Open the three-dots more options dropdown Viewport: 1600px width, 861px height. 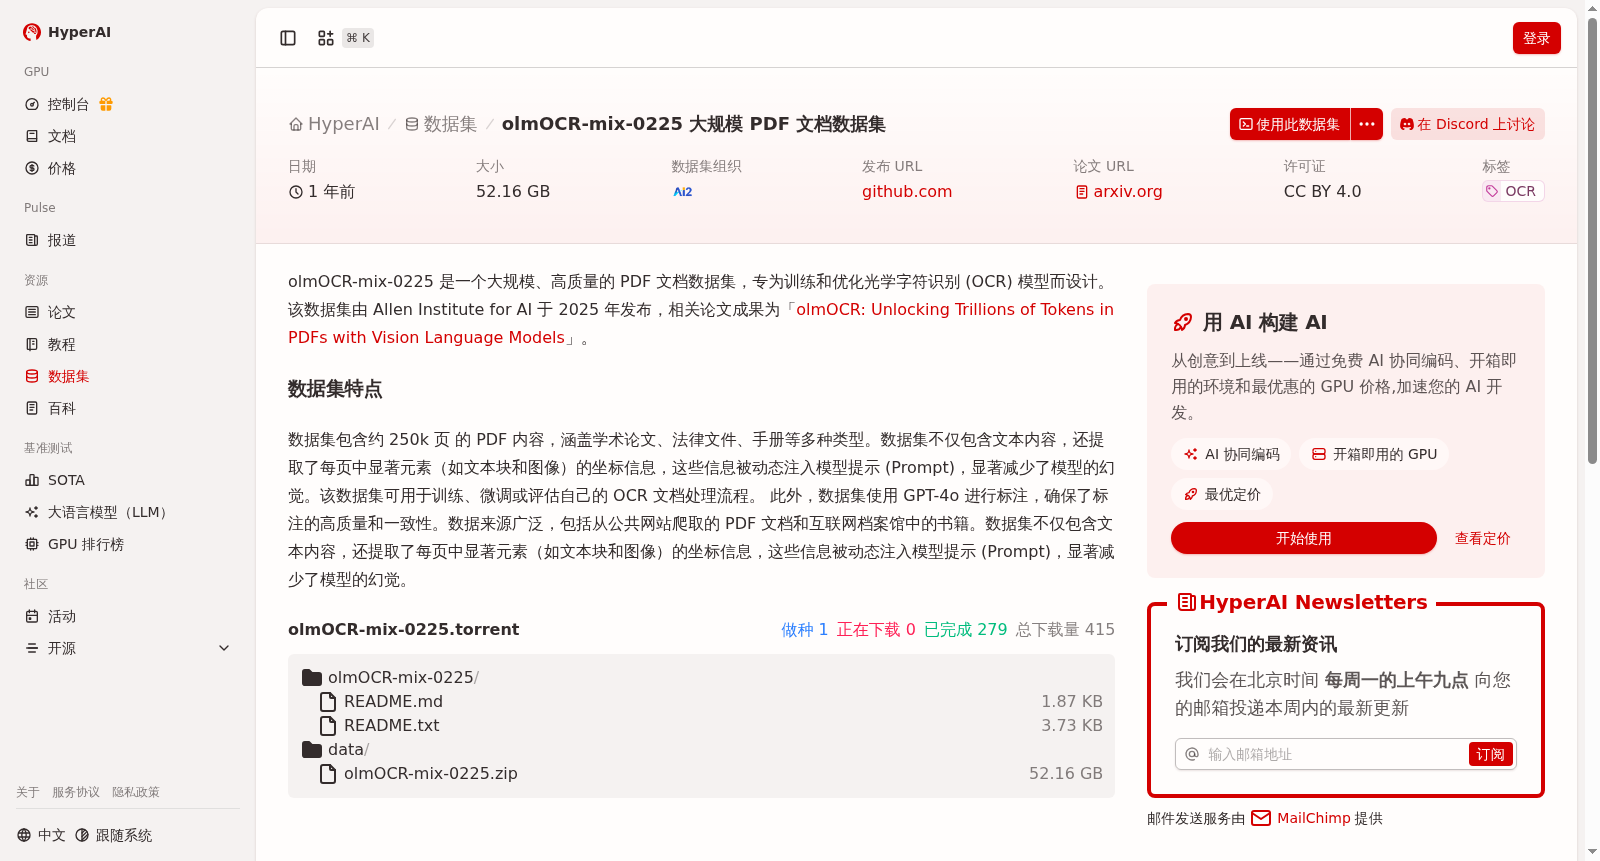click(x=1367, y=124)
